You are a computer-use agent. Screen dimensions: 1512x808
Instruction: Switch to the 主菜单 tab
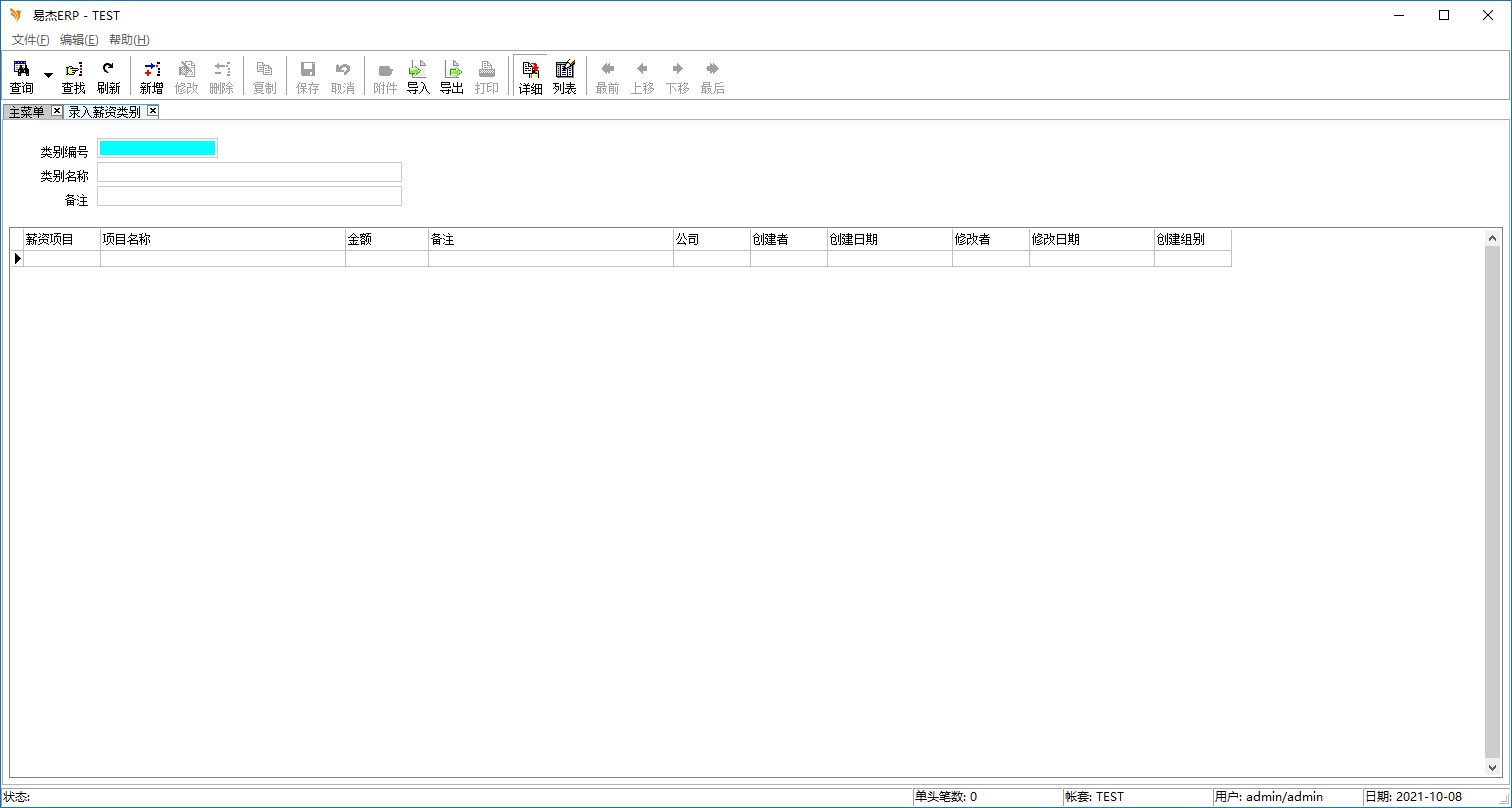point(27,112)
